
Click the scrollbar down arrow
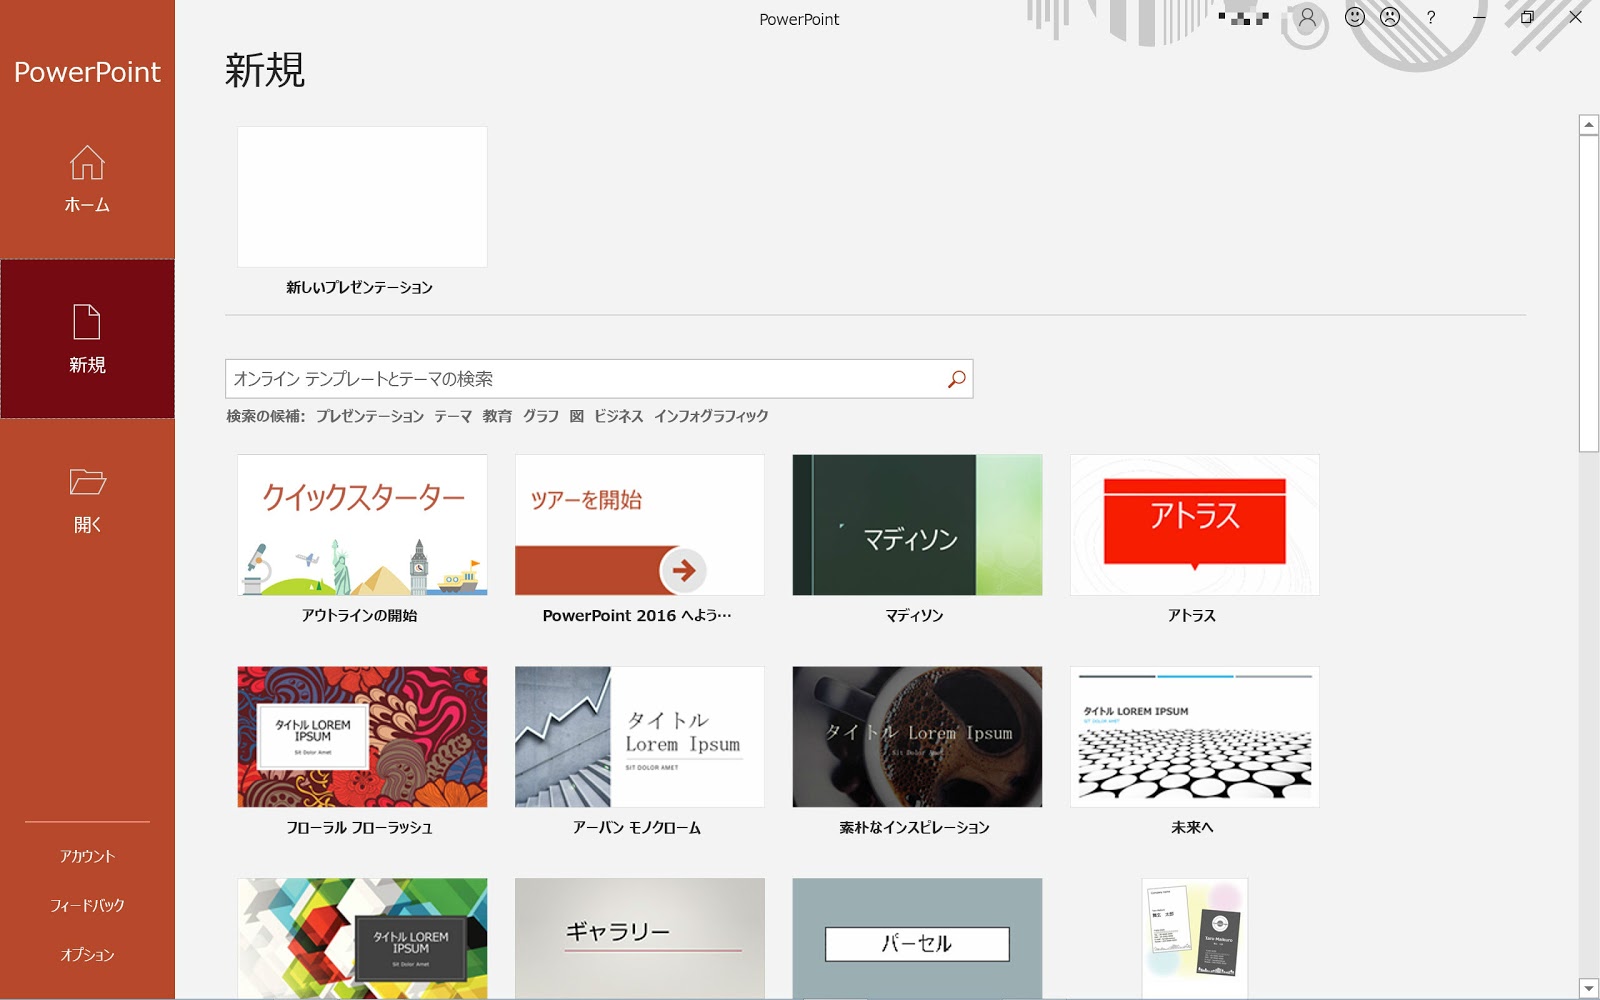(x=1589, y=988)
